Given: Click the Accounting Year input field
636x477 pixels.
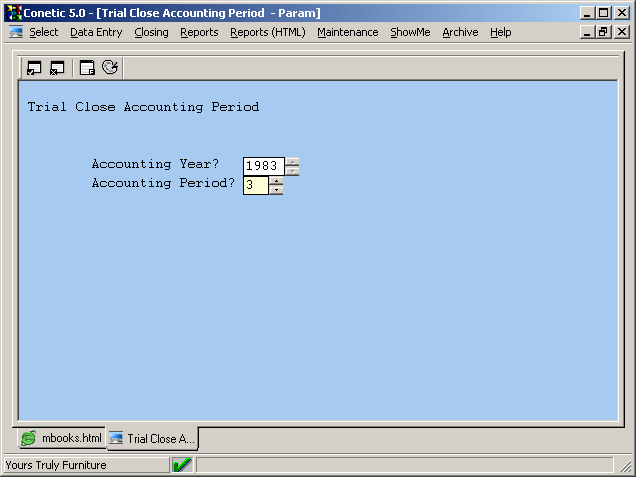Looking at the screenshot, I should pyautogui.click(x=263, y=166).
